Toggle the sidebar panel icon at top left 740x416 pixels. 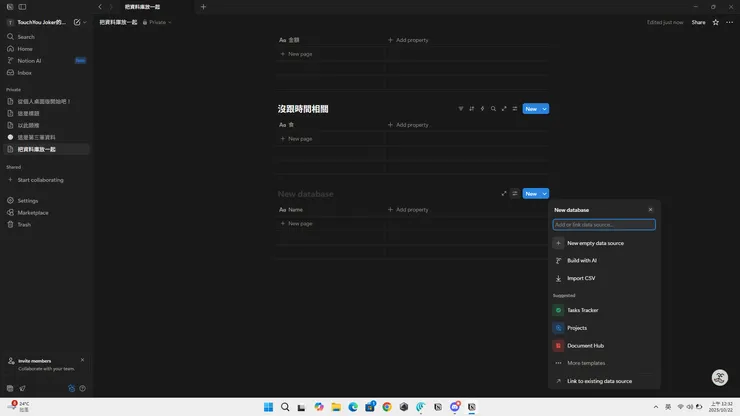click(x=22, y=7)
